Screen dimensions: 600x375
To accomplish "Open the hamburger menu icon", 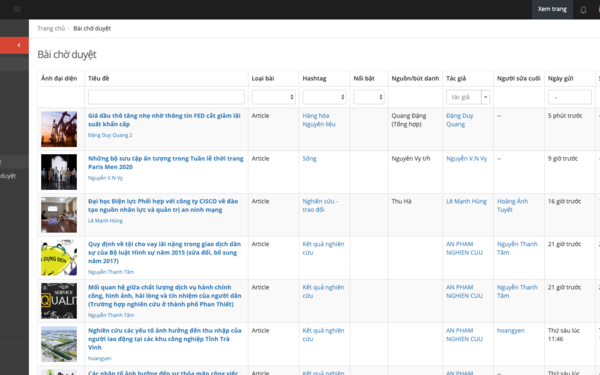I will click(x=17, y=9).
